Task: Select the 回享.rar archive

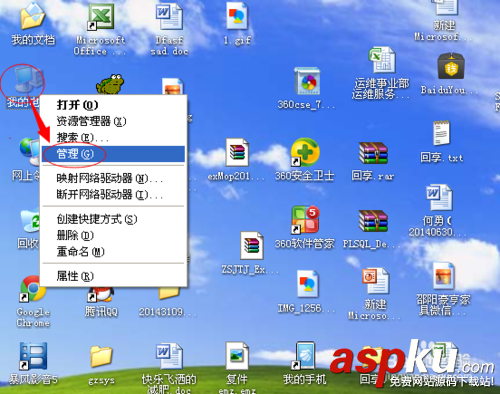Action: coord(373,153)
